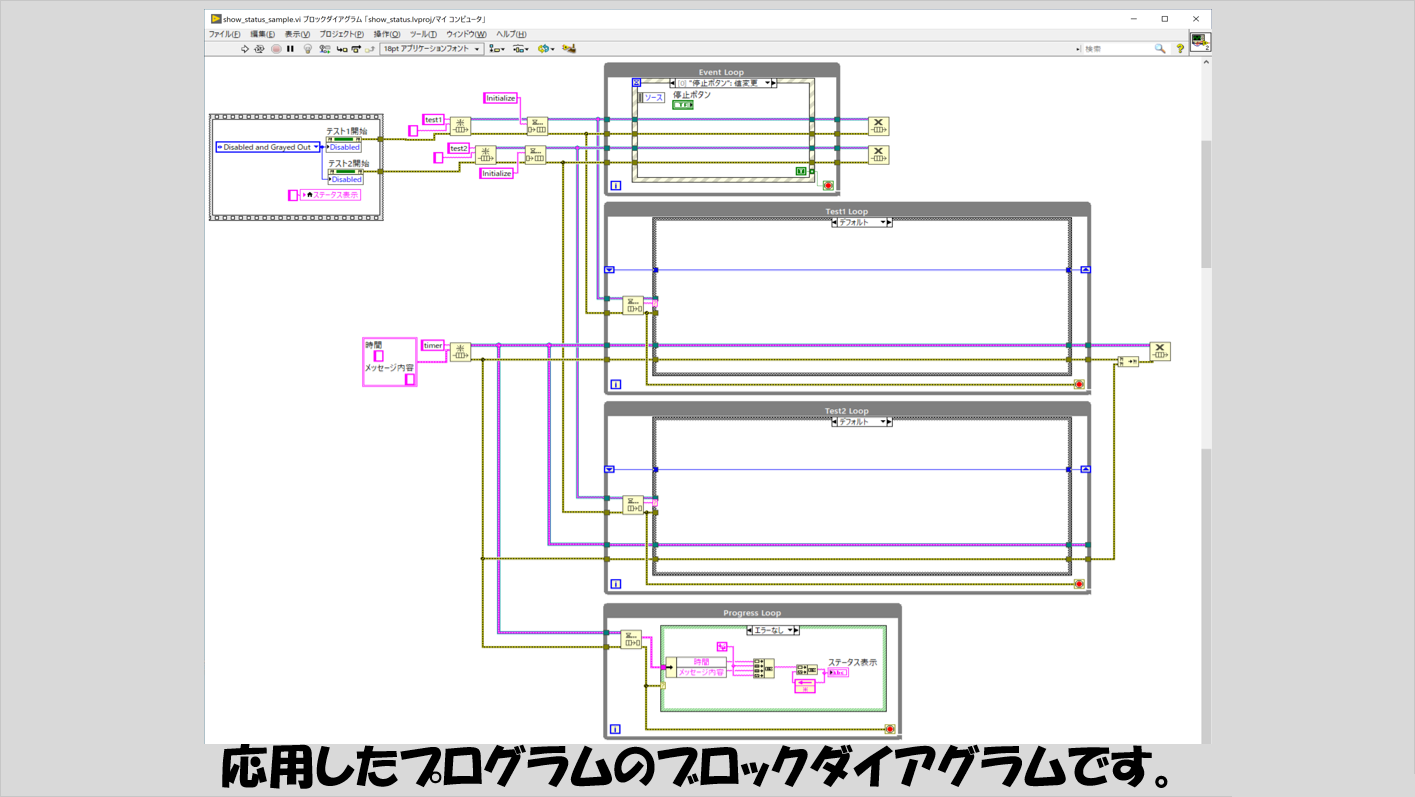Toggle the Highlight Execution light bulb

[x=307, y=48]
